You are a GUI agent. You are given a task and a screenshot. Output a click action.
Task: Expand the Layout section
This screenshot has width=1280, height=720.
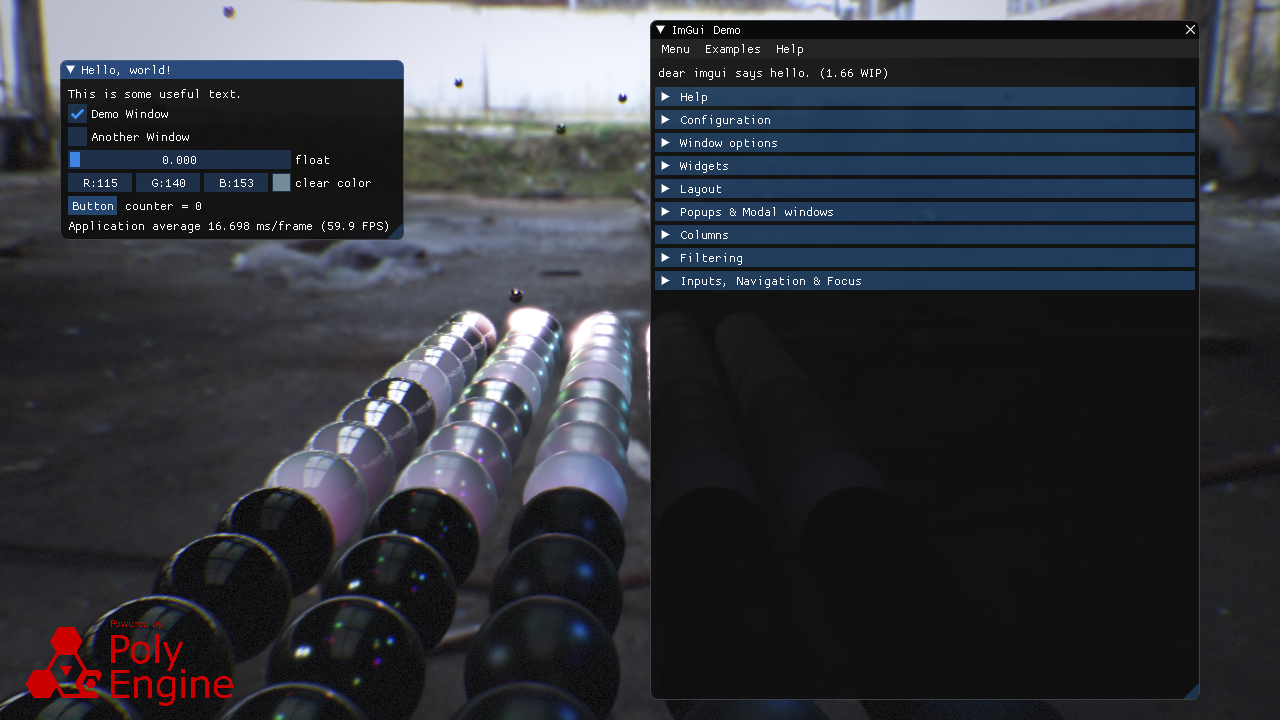click(x=925, y=189)
